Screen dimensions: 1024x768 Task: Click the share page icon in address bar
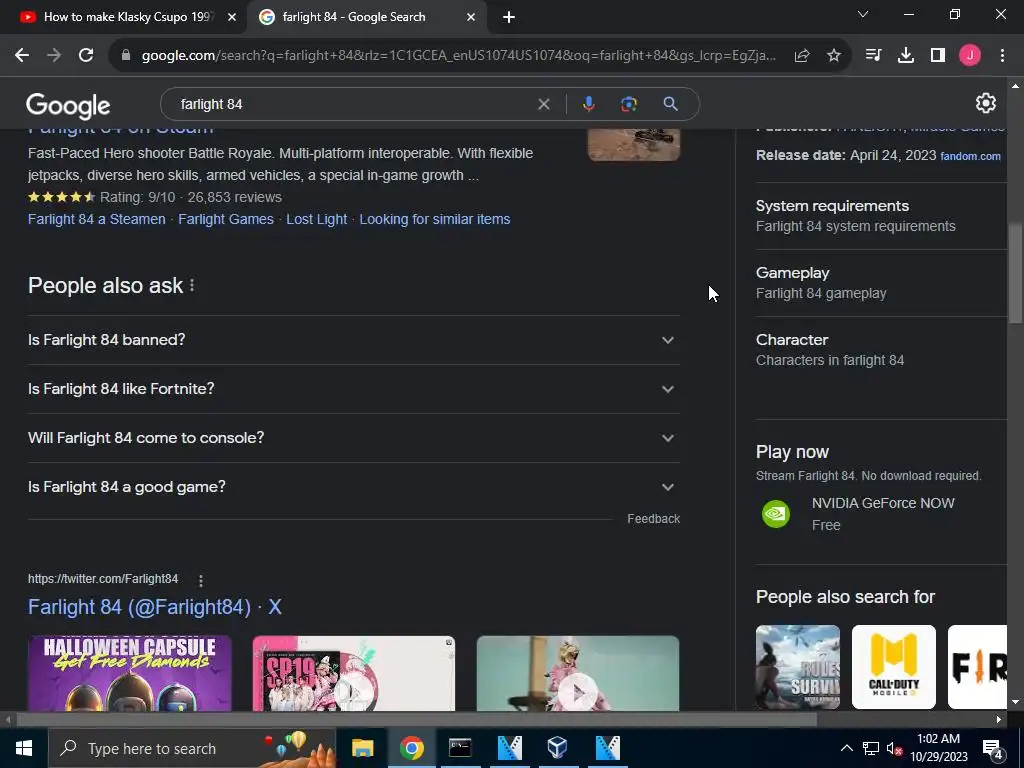pos(802,56)
